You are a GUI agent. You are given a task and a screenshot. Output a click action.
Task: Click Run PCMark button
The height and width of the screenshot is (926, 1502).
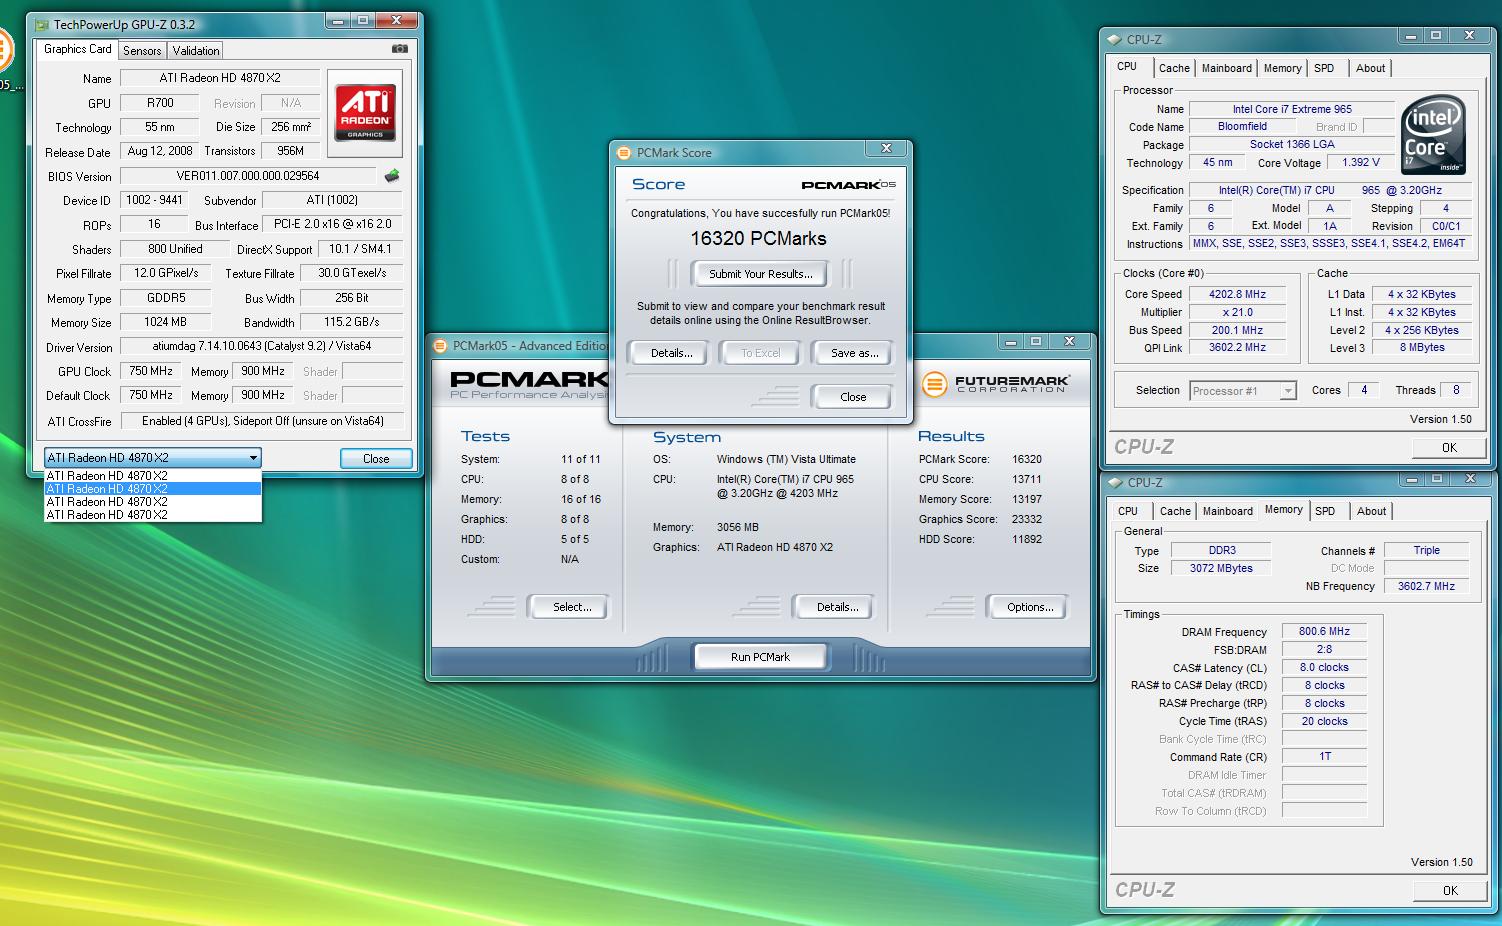pyautogui.click(x=760, y=657)
